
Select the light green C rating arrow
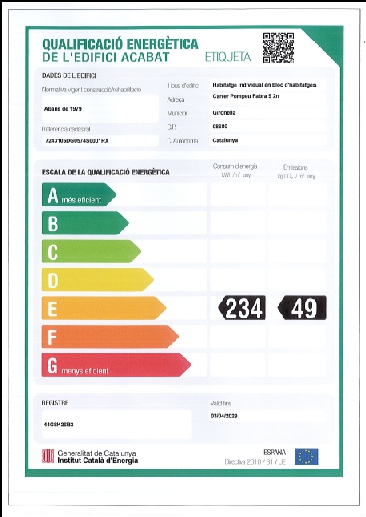[x=91, y=251]
